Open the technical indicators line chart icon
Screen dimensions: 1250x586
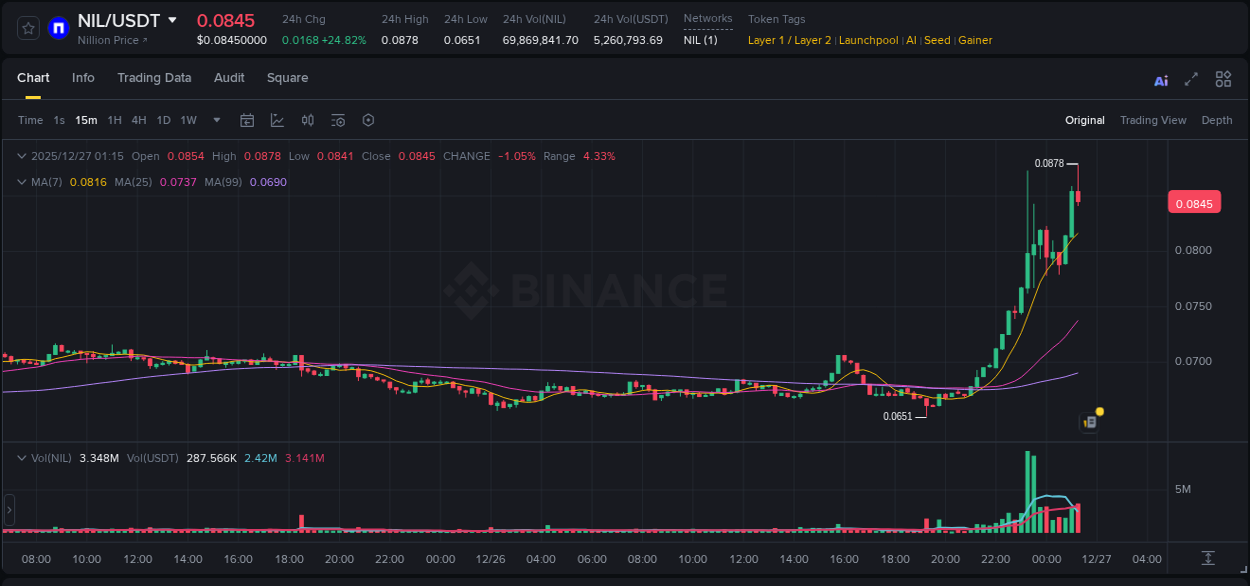tap(277, 120)
